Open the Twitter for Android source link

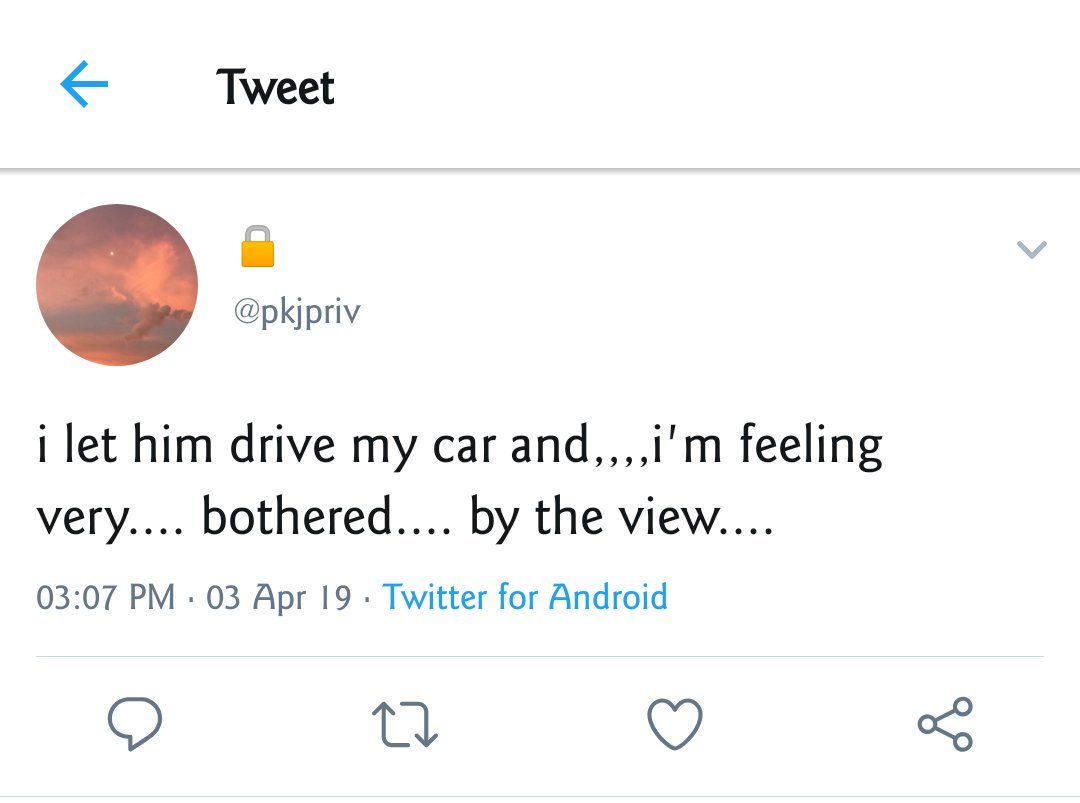pos(525,596)
